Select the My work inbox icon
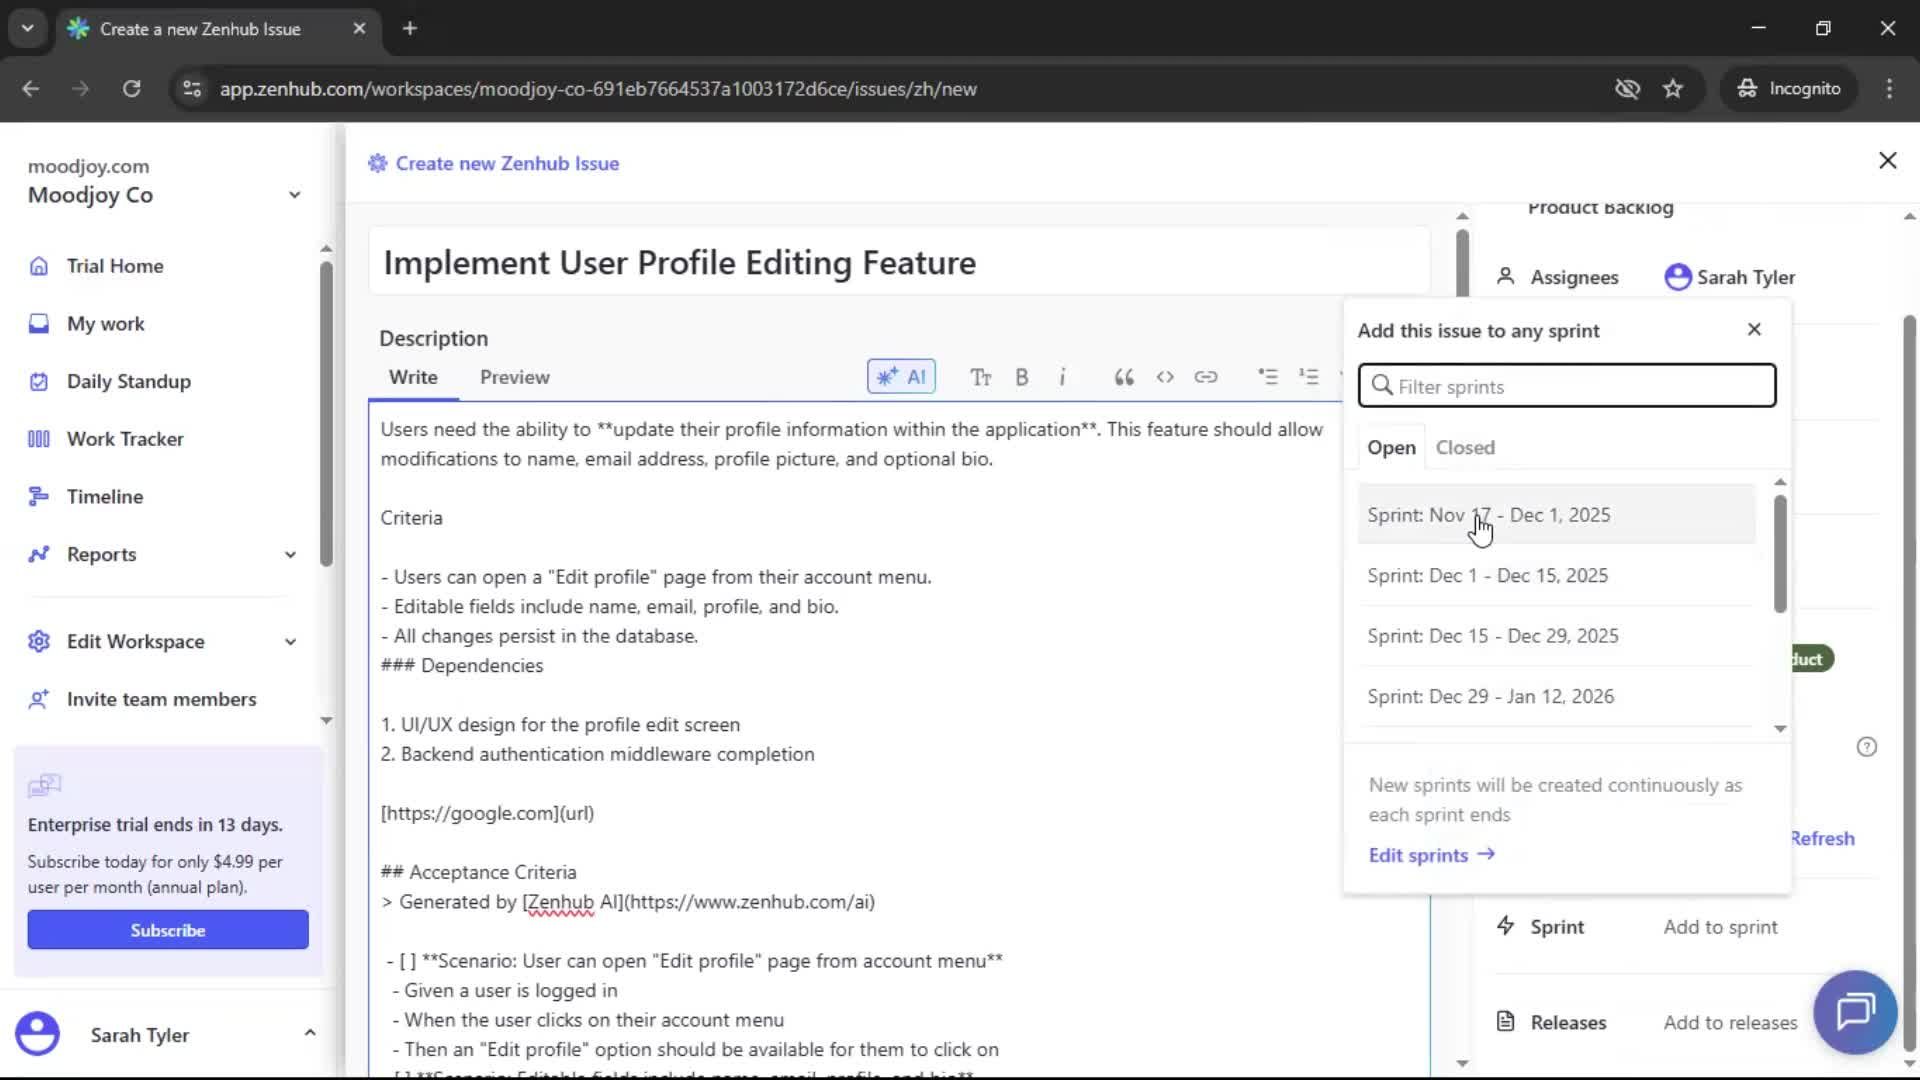This screenshot has width=1920, height=1080. tap(38, 323)
